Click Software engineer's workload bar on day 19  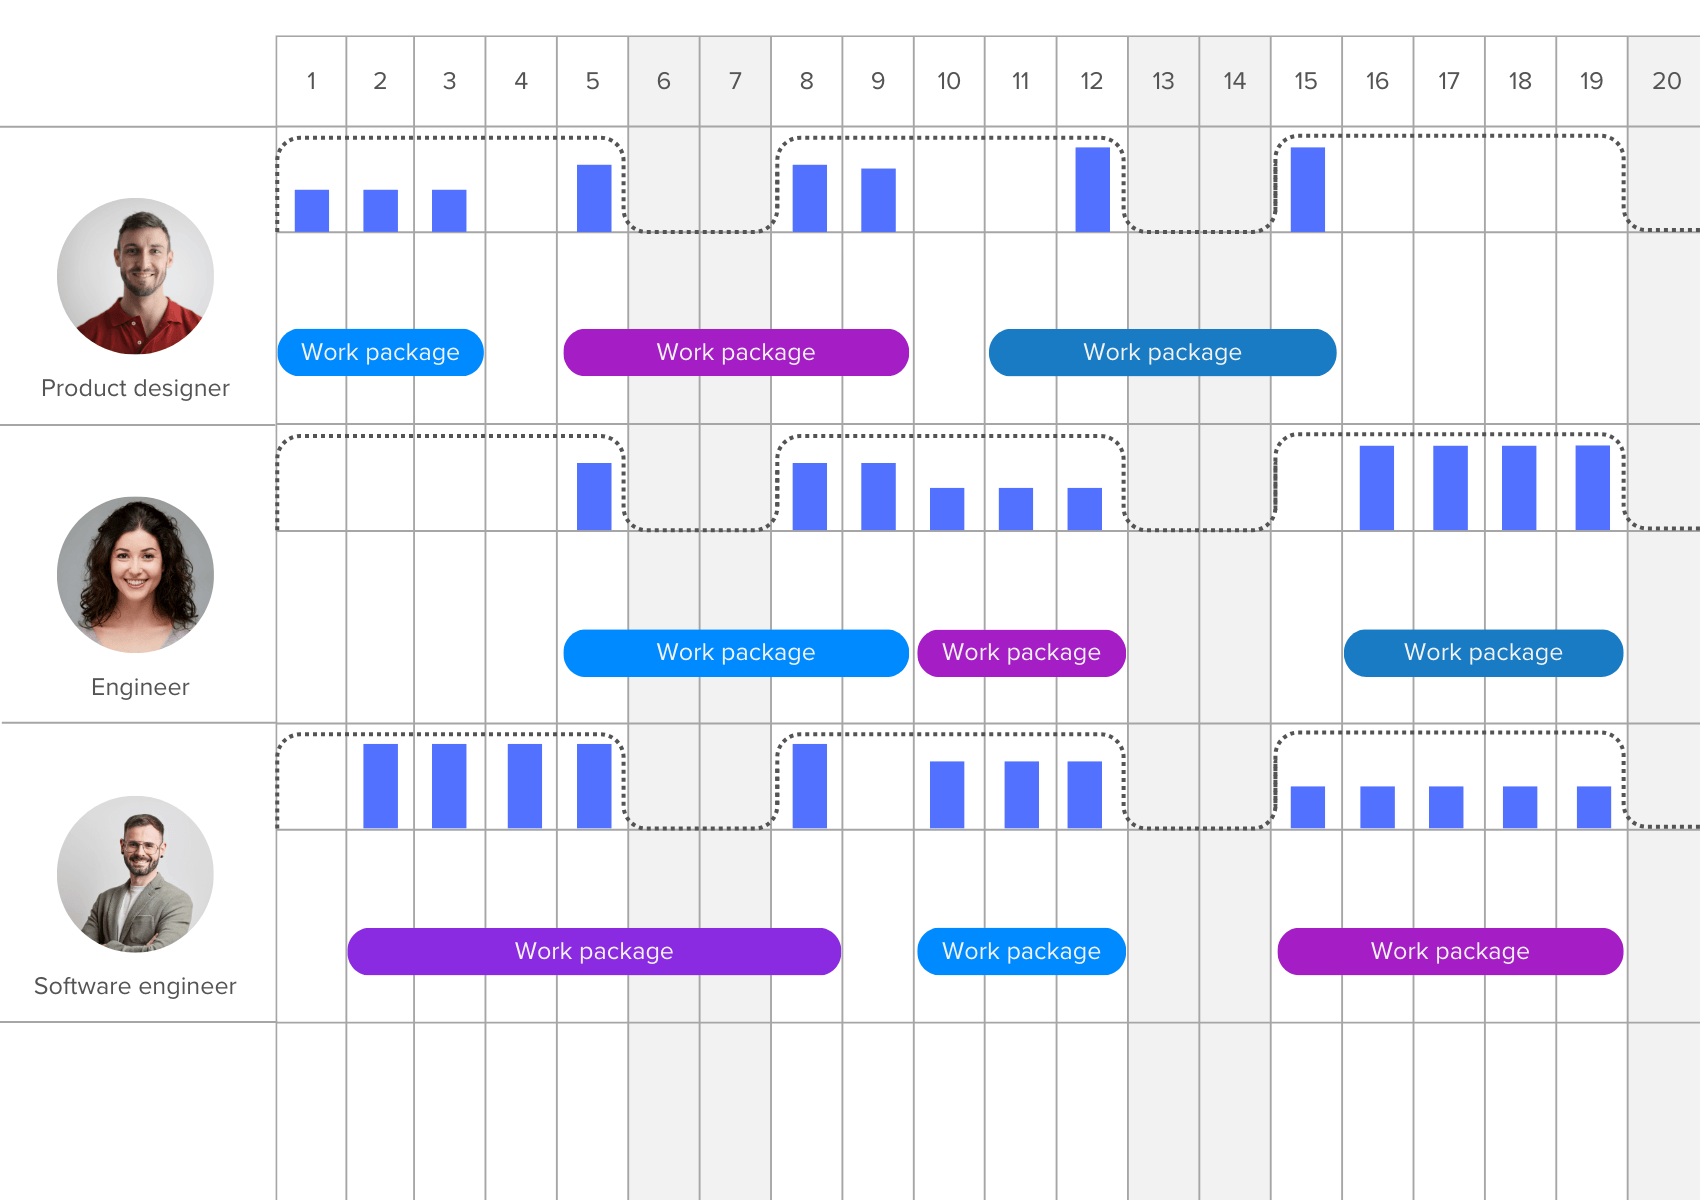1594,807
